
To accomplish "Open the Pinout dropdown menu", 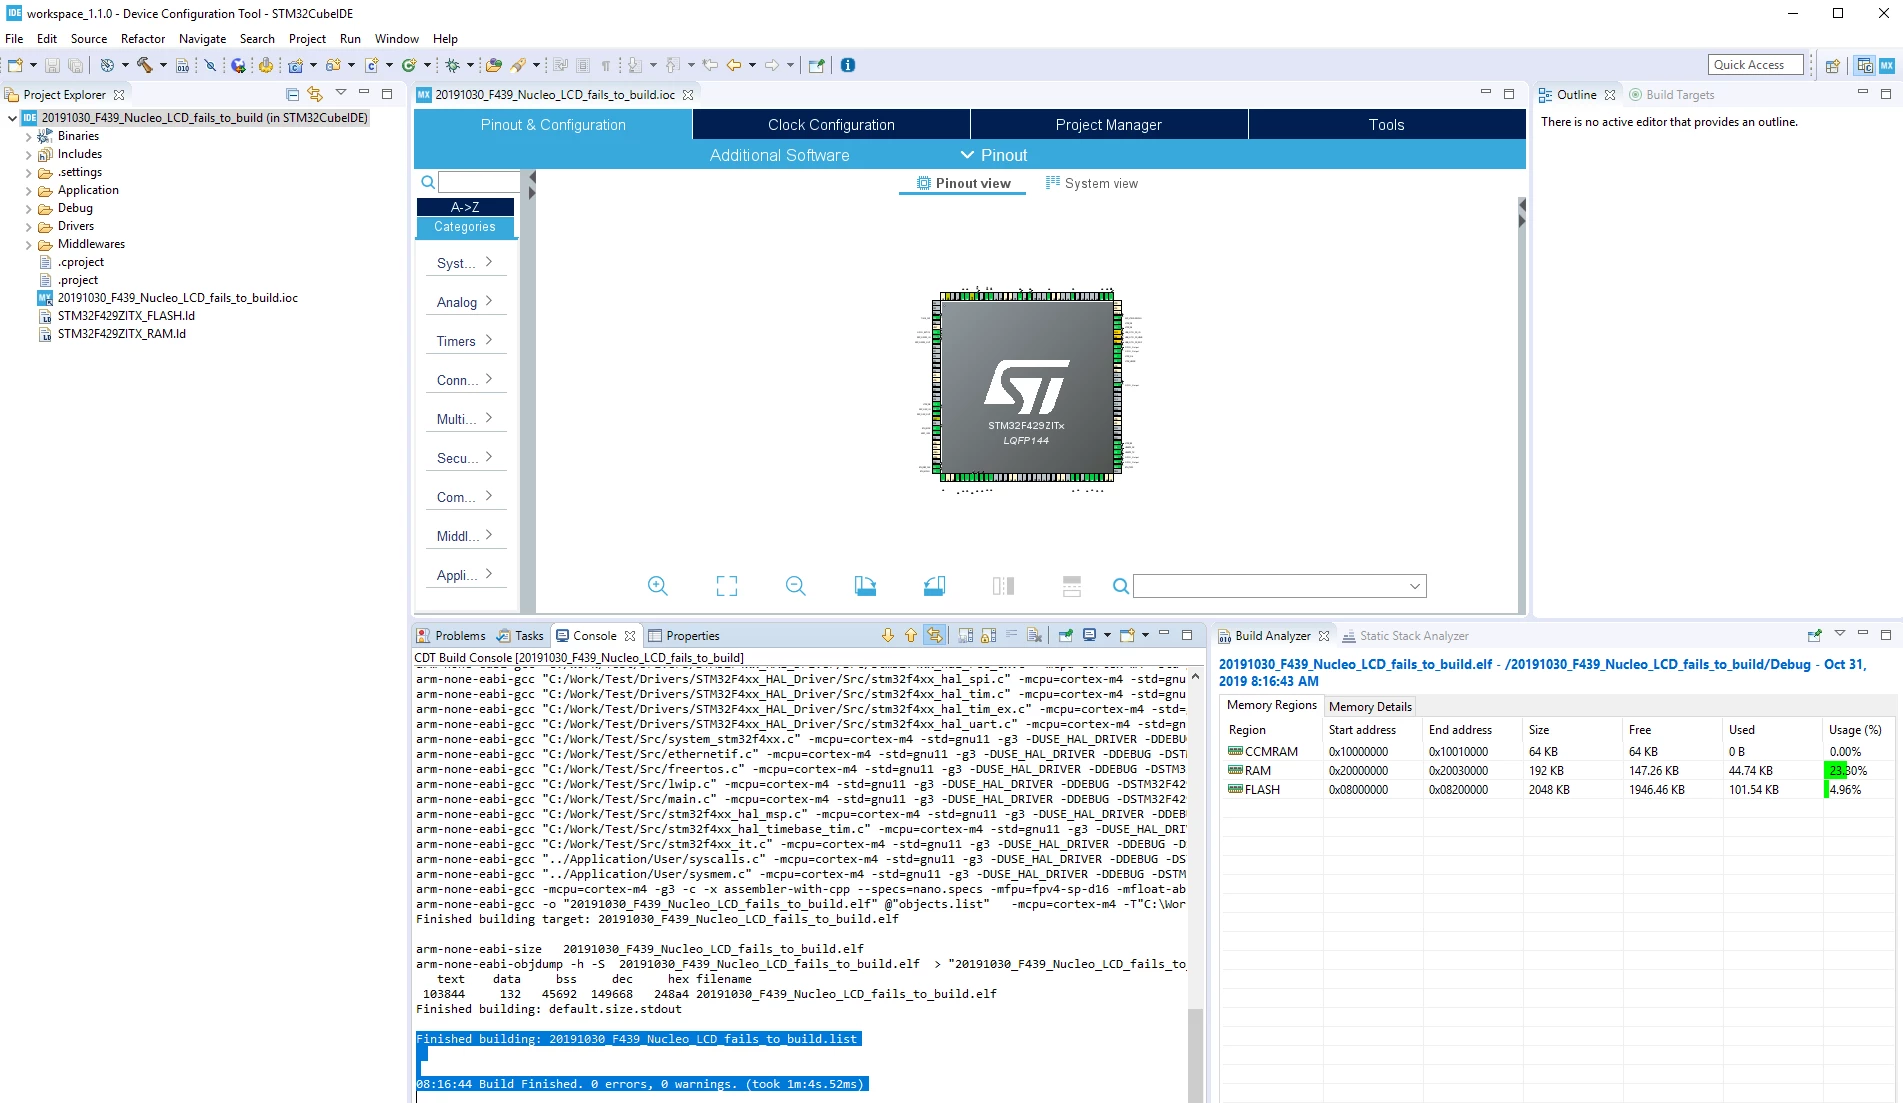I will [994, 155].
